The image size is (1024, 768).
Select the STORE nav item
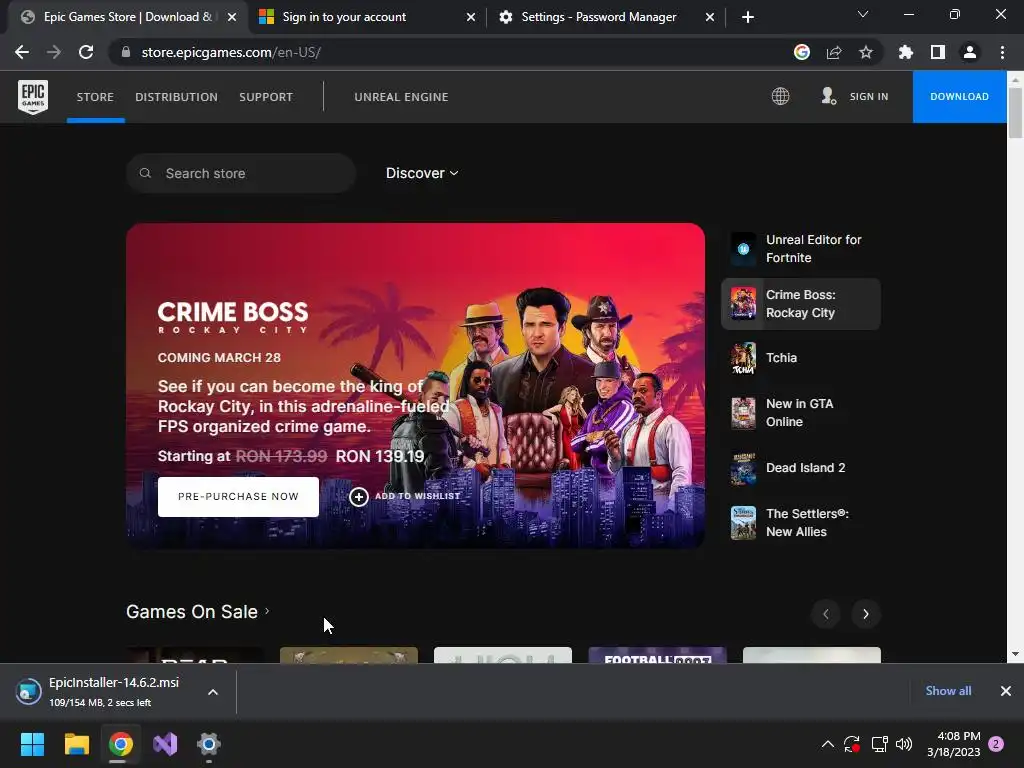click(95, 97)
